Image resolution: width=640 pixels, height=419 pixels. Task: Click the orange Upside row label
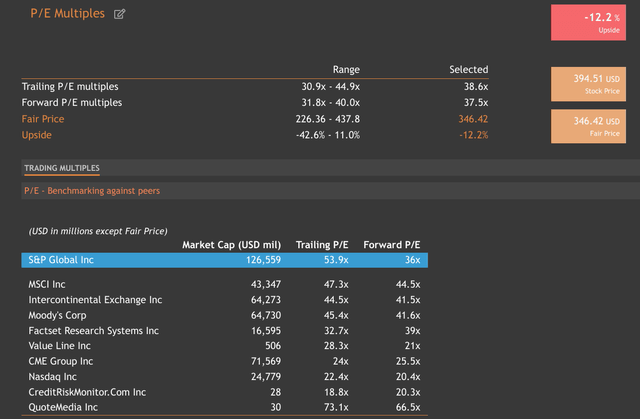tap(37, 135)
